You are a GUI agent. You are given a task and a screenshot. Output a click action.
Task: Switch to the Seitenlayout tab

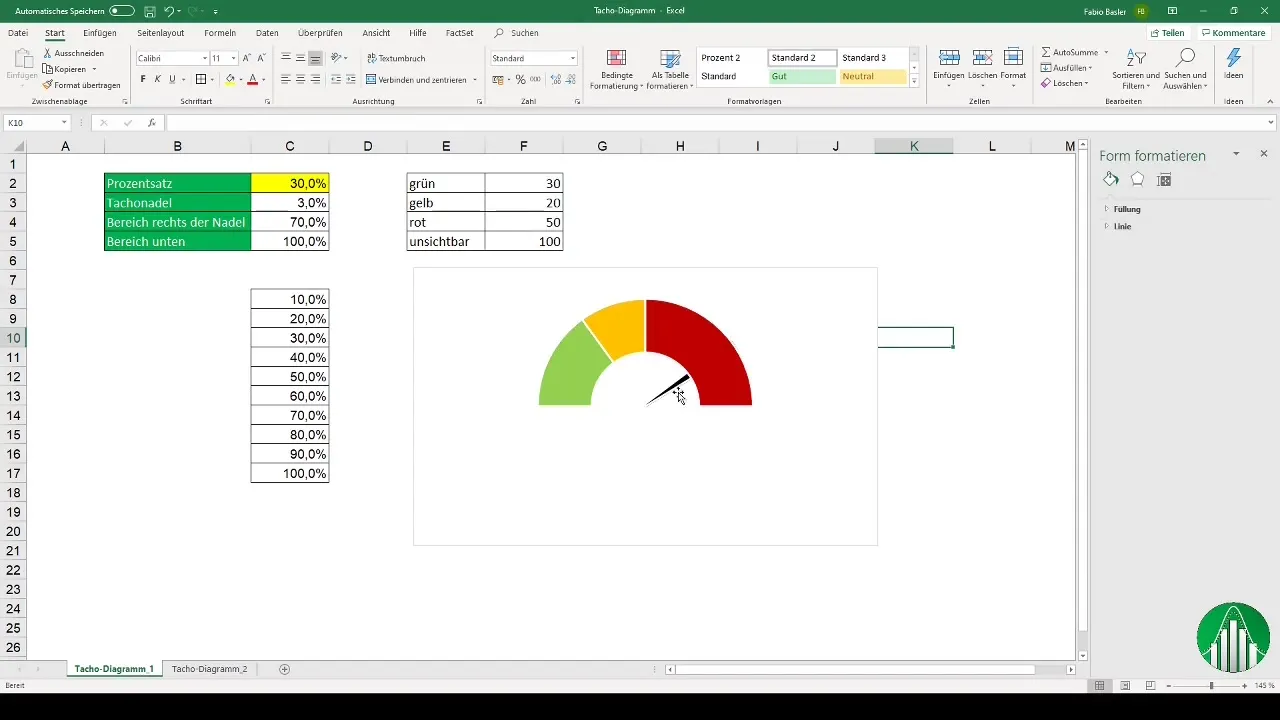click(x=161, y=33)
